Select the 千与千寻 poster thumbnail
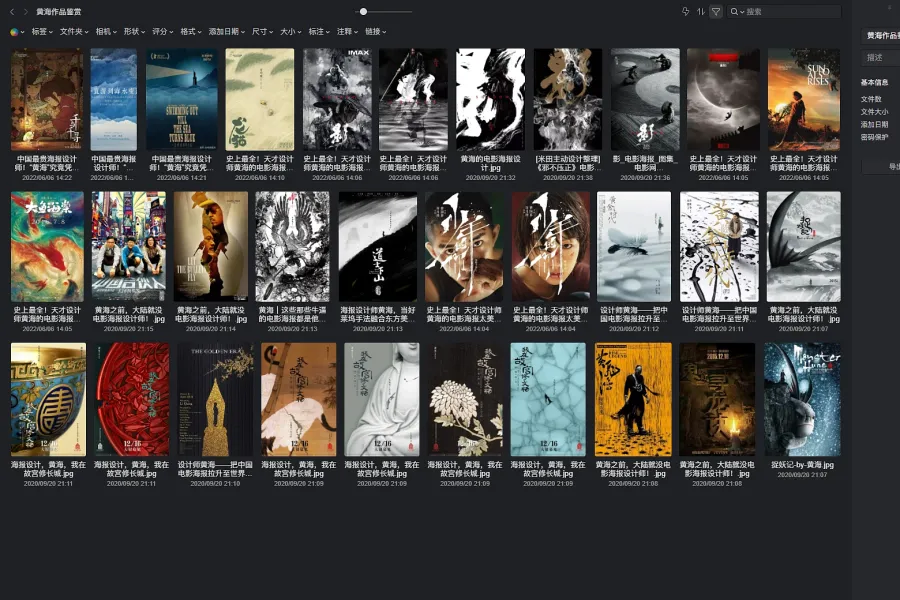 pyautogui.click(x=47, y=99)
